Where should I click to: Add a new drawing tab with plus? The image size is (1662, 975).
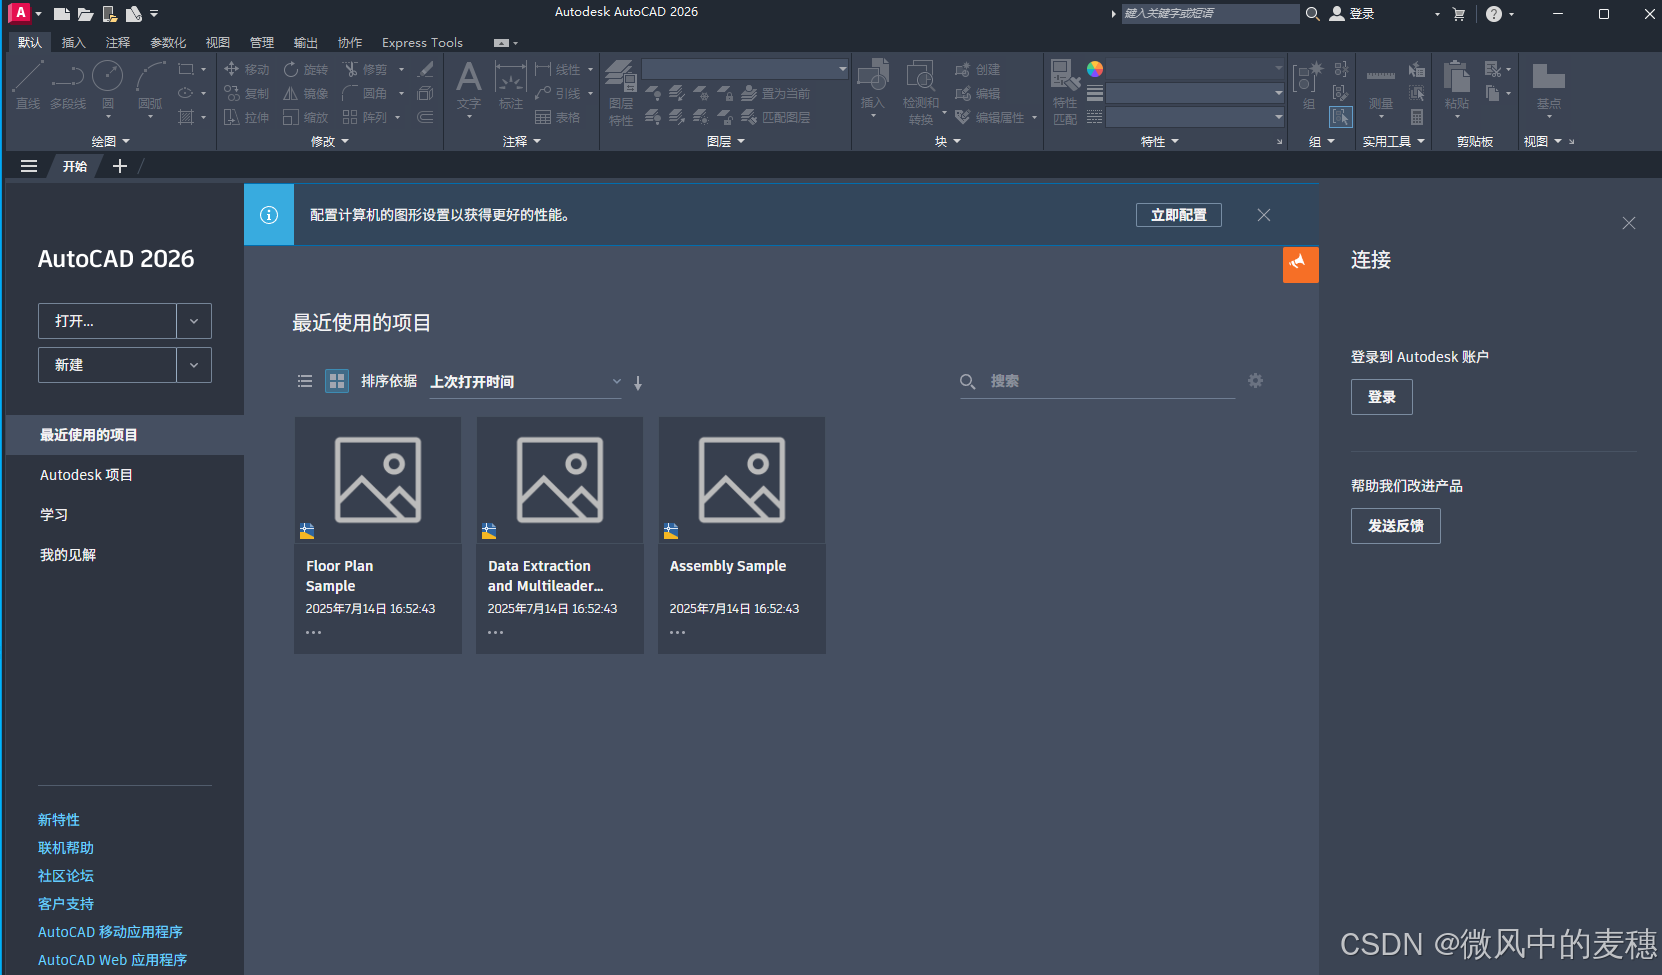coord(120,166)
